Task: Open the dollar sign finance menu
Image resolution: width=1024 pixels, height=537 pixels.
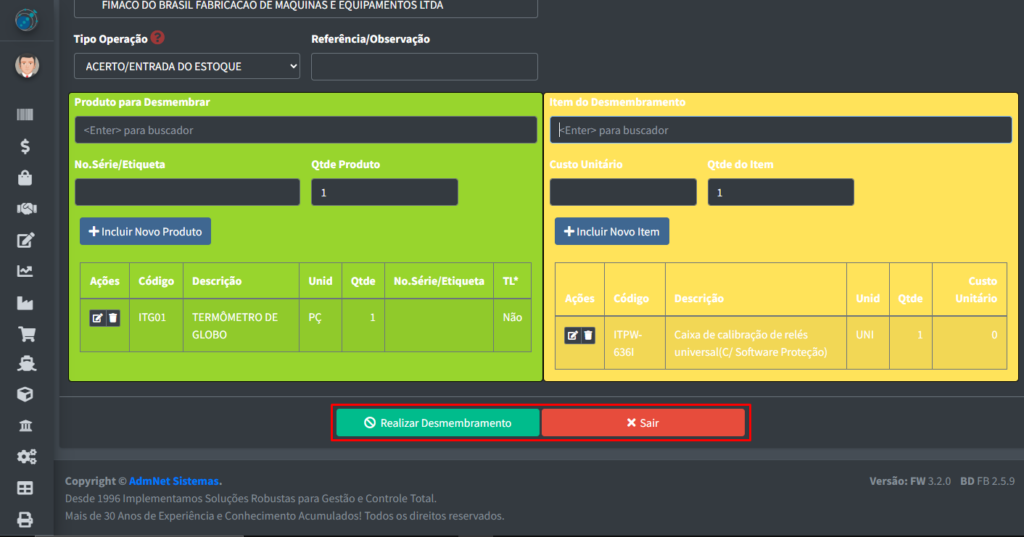Action: pyautogui.click(x=25, y=146)
